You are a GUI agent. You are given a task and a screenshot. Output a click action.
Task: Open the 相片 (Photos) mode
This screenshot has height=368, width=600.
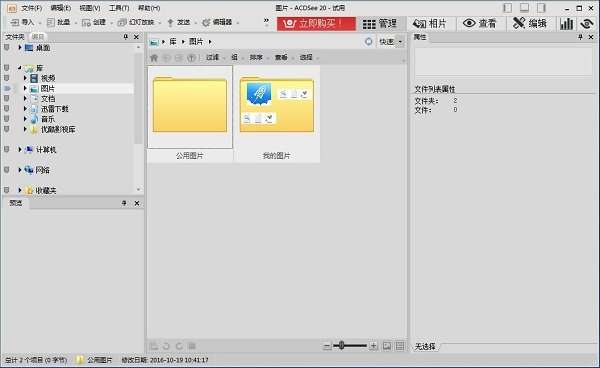[x=430, y=24]
